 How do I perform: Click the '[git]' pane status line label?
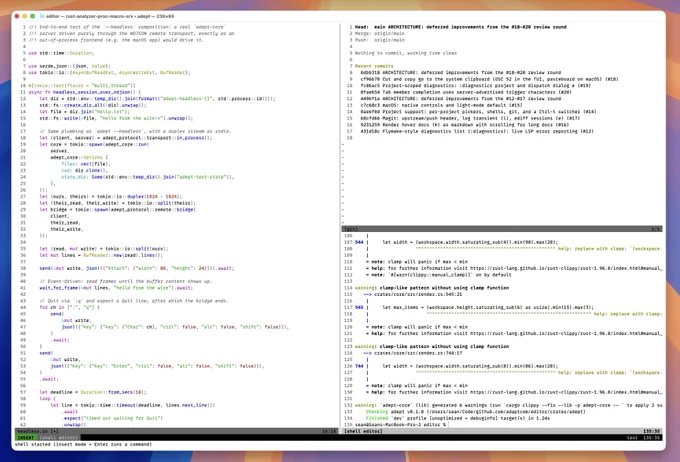[x=350, y=229]
